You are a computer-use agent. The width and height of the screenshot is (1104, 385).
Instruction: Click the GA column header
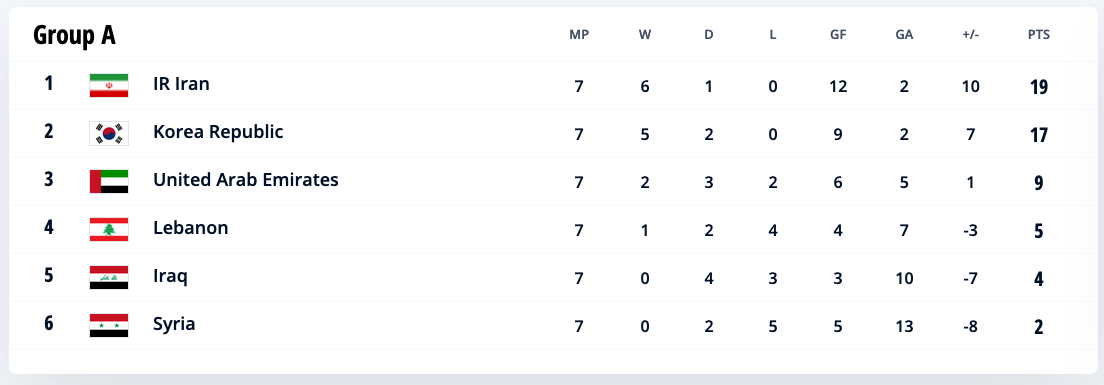(904, 34)
